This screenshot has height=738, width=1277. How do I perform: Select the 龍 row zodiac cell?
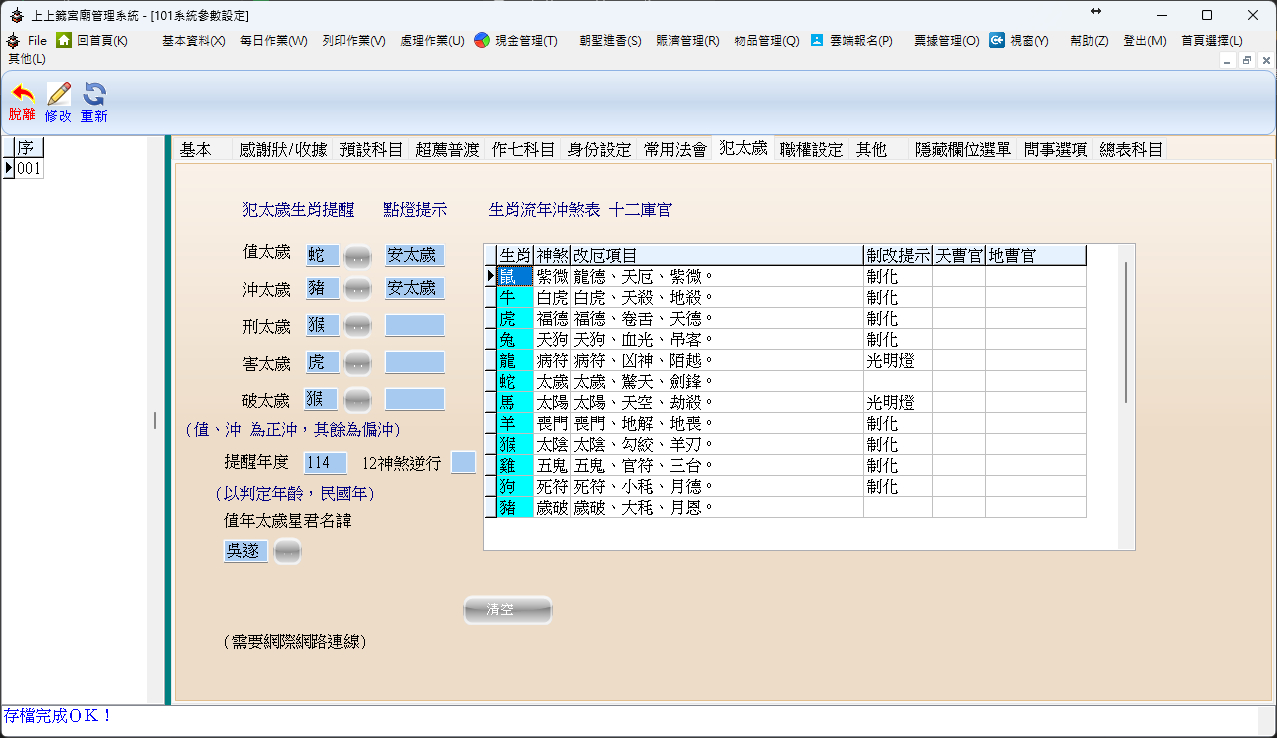coord(514,361)
